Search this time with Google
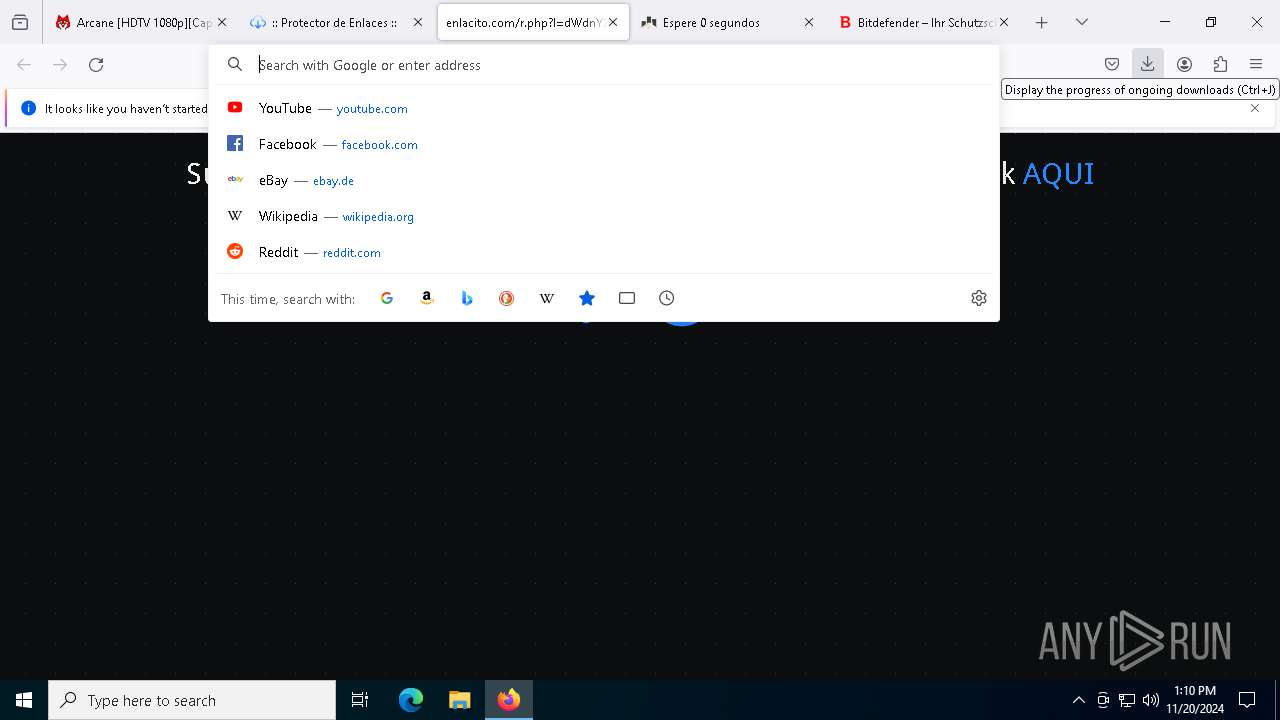 tap(387, 298)
